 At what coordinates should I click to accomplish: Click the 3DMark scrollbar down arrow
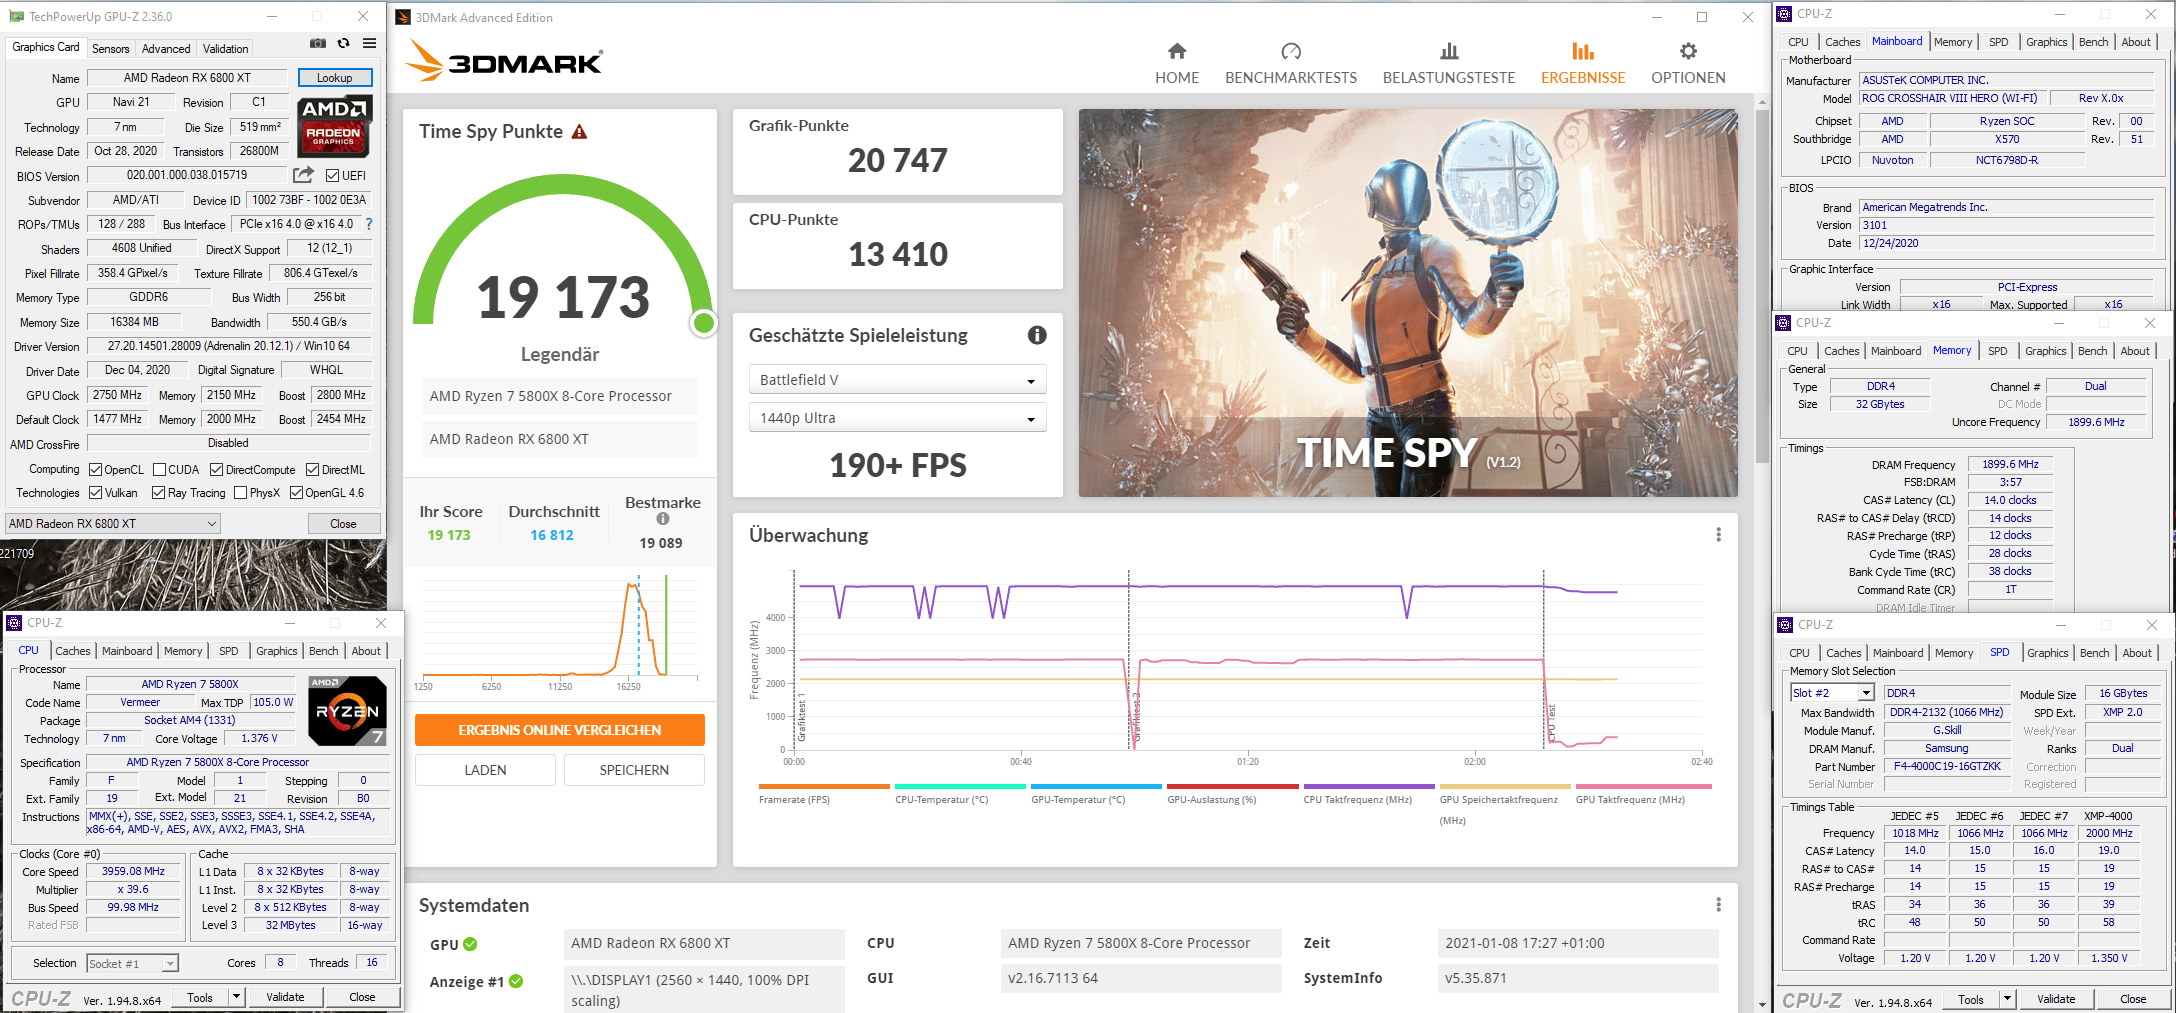click(1761, 1004)
